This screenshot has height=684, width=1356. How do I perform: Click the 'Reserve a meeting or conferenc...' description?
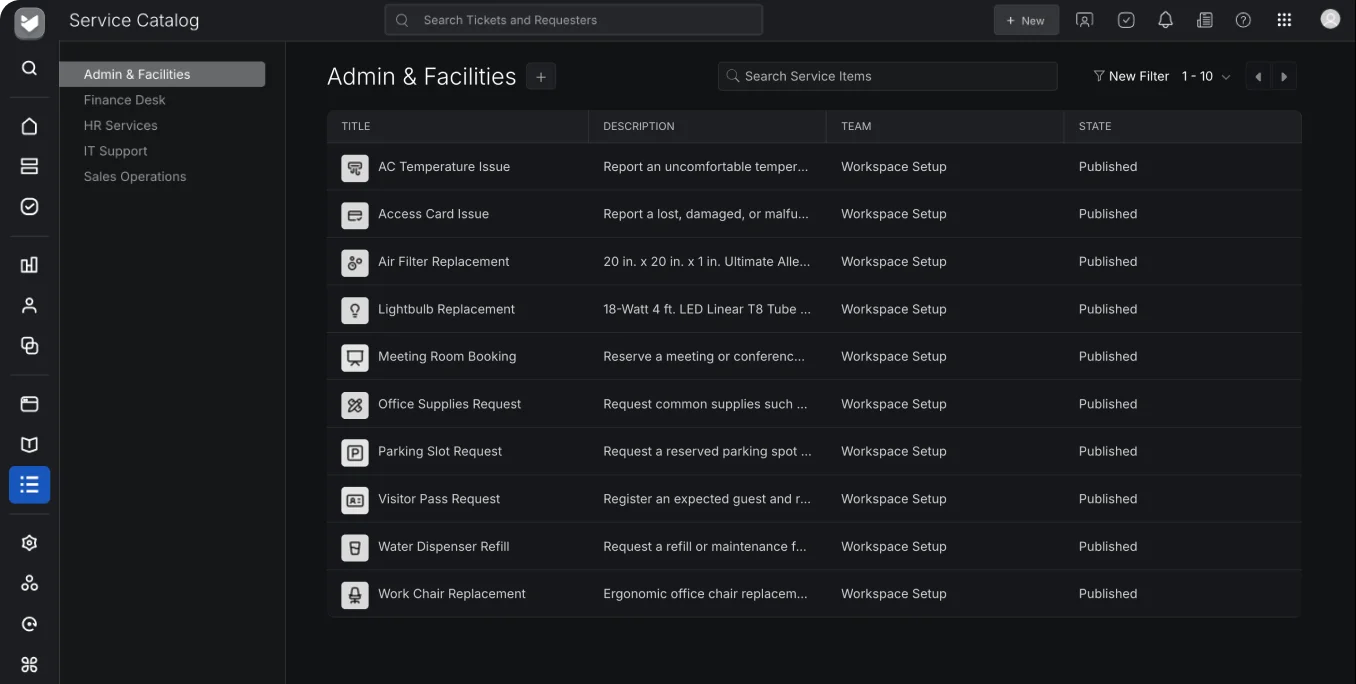pyautogui.click(x=704, y=356)
